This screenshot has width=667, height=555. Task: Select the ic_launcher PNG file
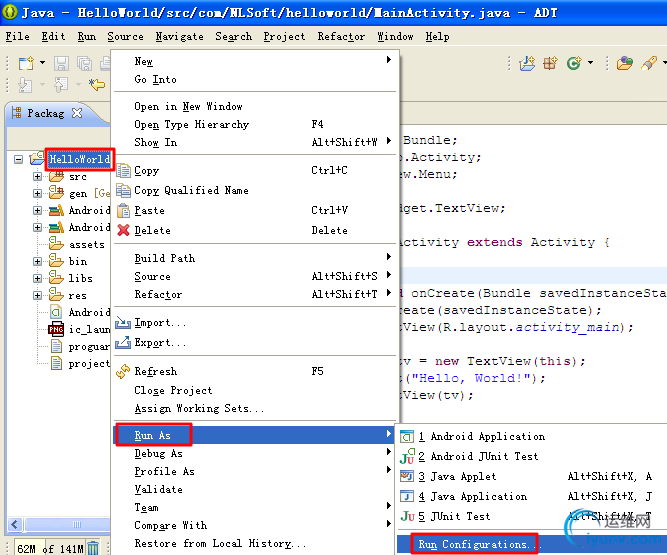coord(89,330)
